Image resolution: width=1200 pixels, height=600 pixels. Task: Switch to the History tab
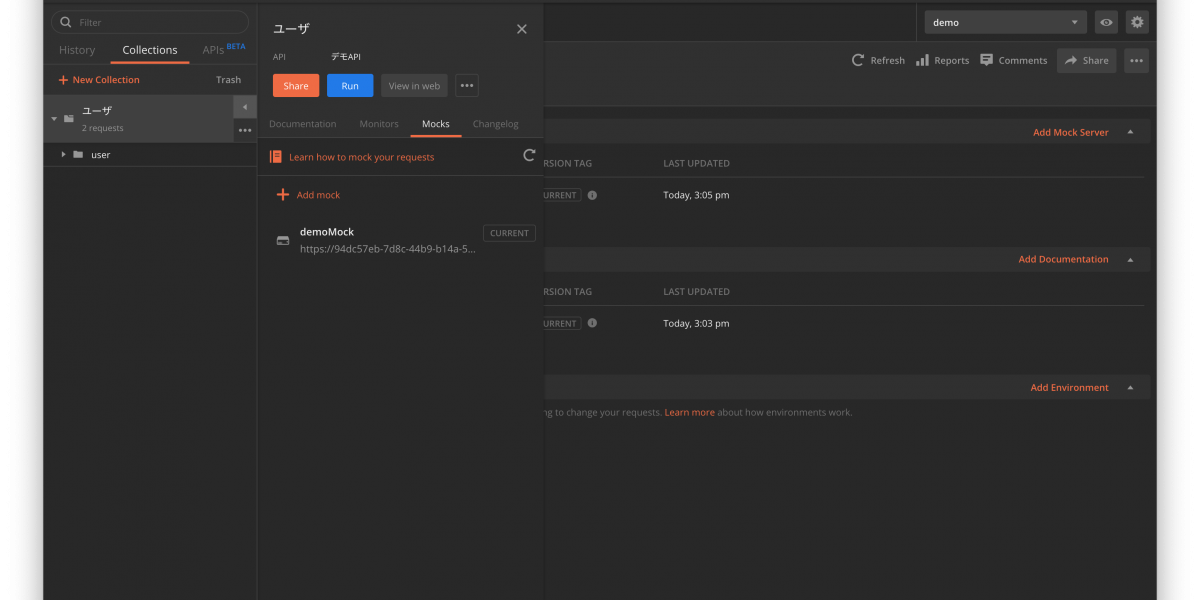(77, 50)
